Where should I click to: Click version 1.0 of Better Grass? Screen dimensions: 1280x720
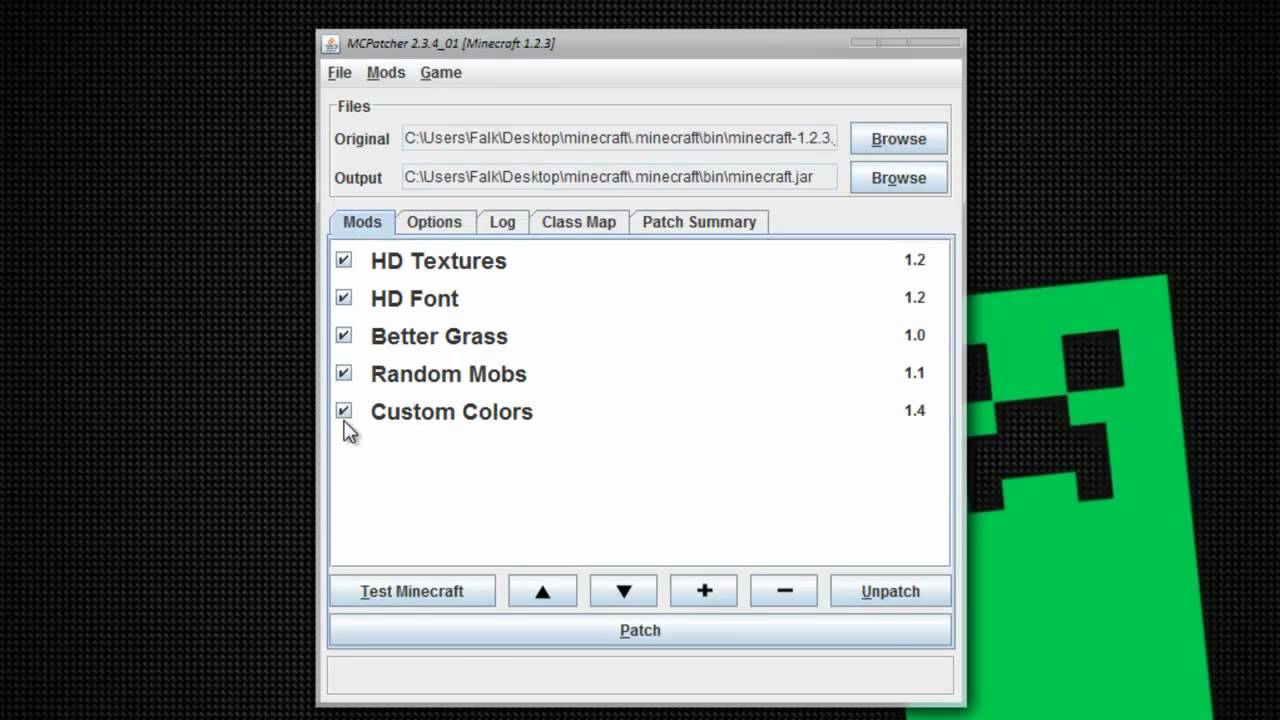915,335
